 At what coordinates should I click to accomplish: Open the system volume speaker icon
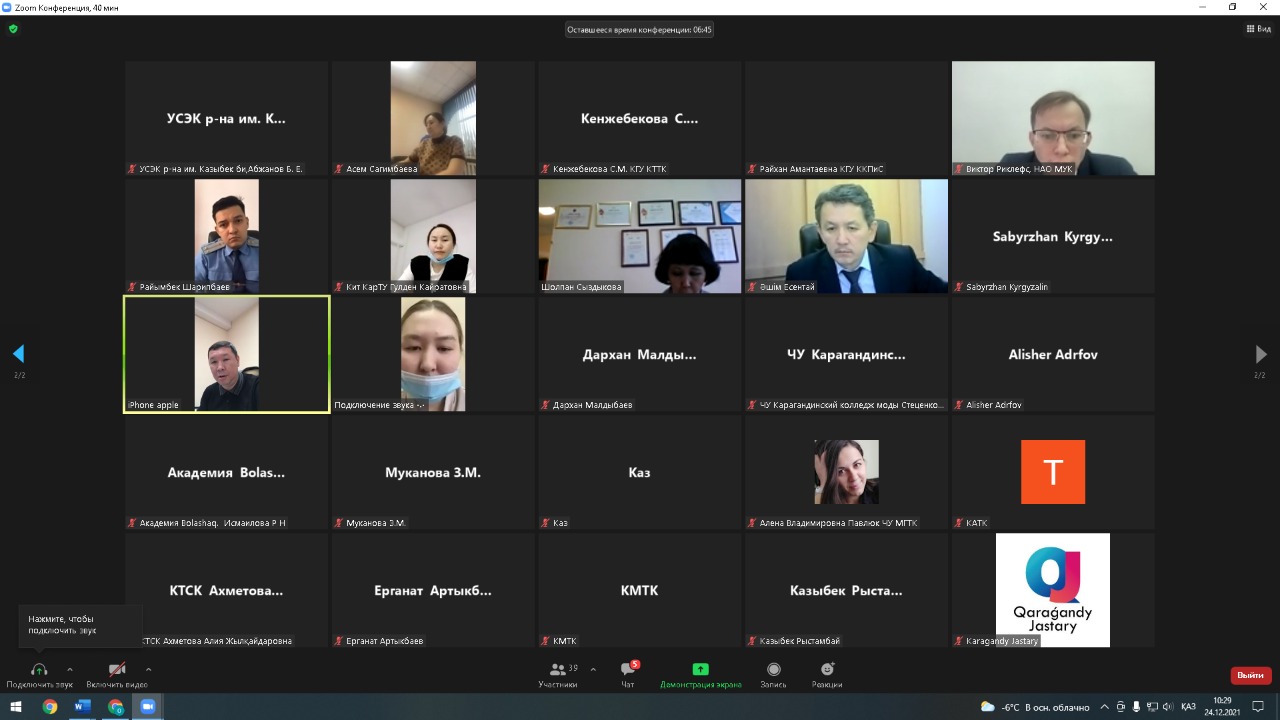coord(1167,707)
